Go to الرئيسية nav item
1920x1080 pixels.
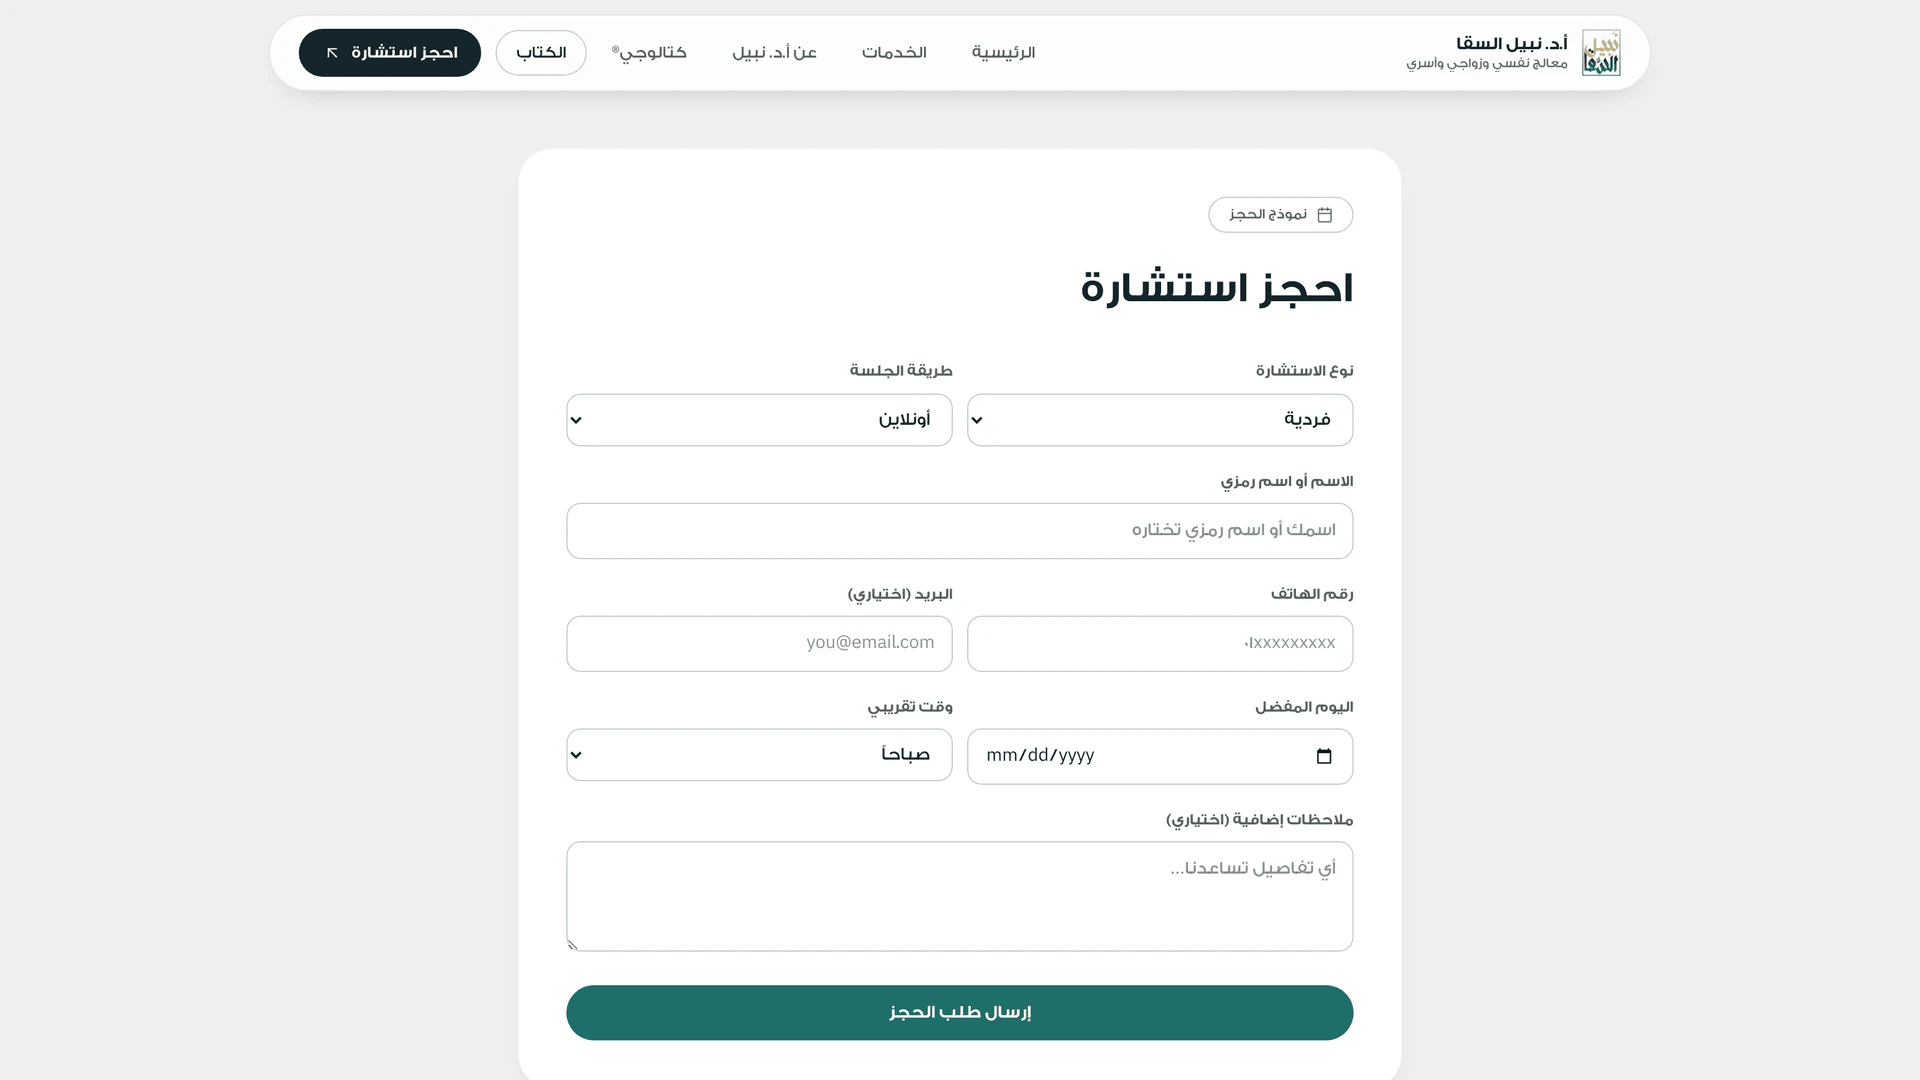[x=1003, y=53]
